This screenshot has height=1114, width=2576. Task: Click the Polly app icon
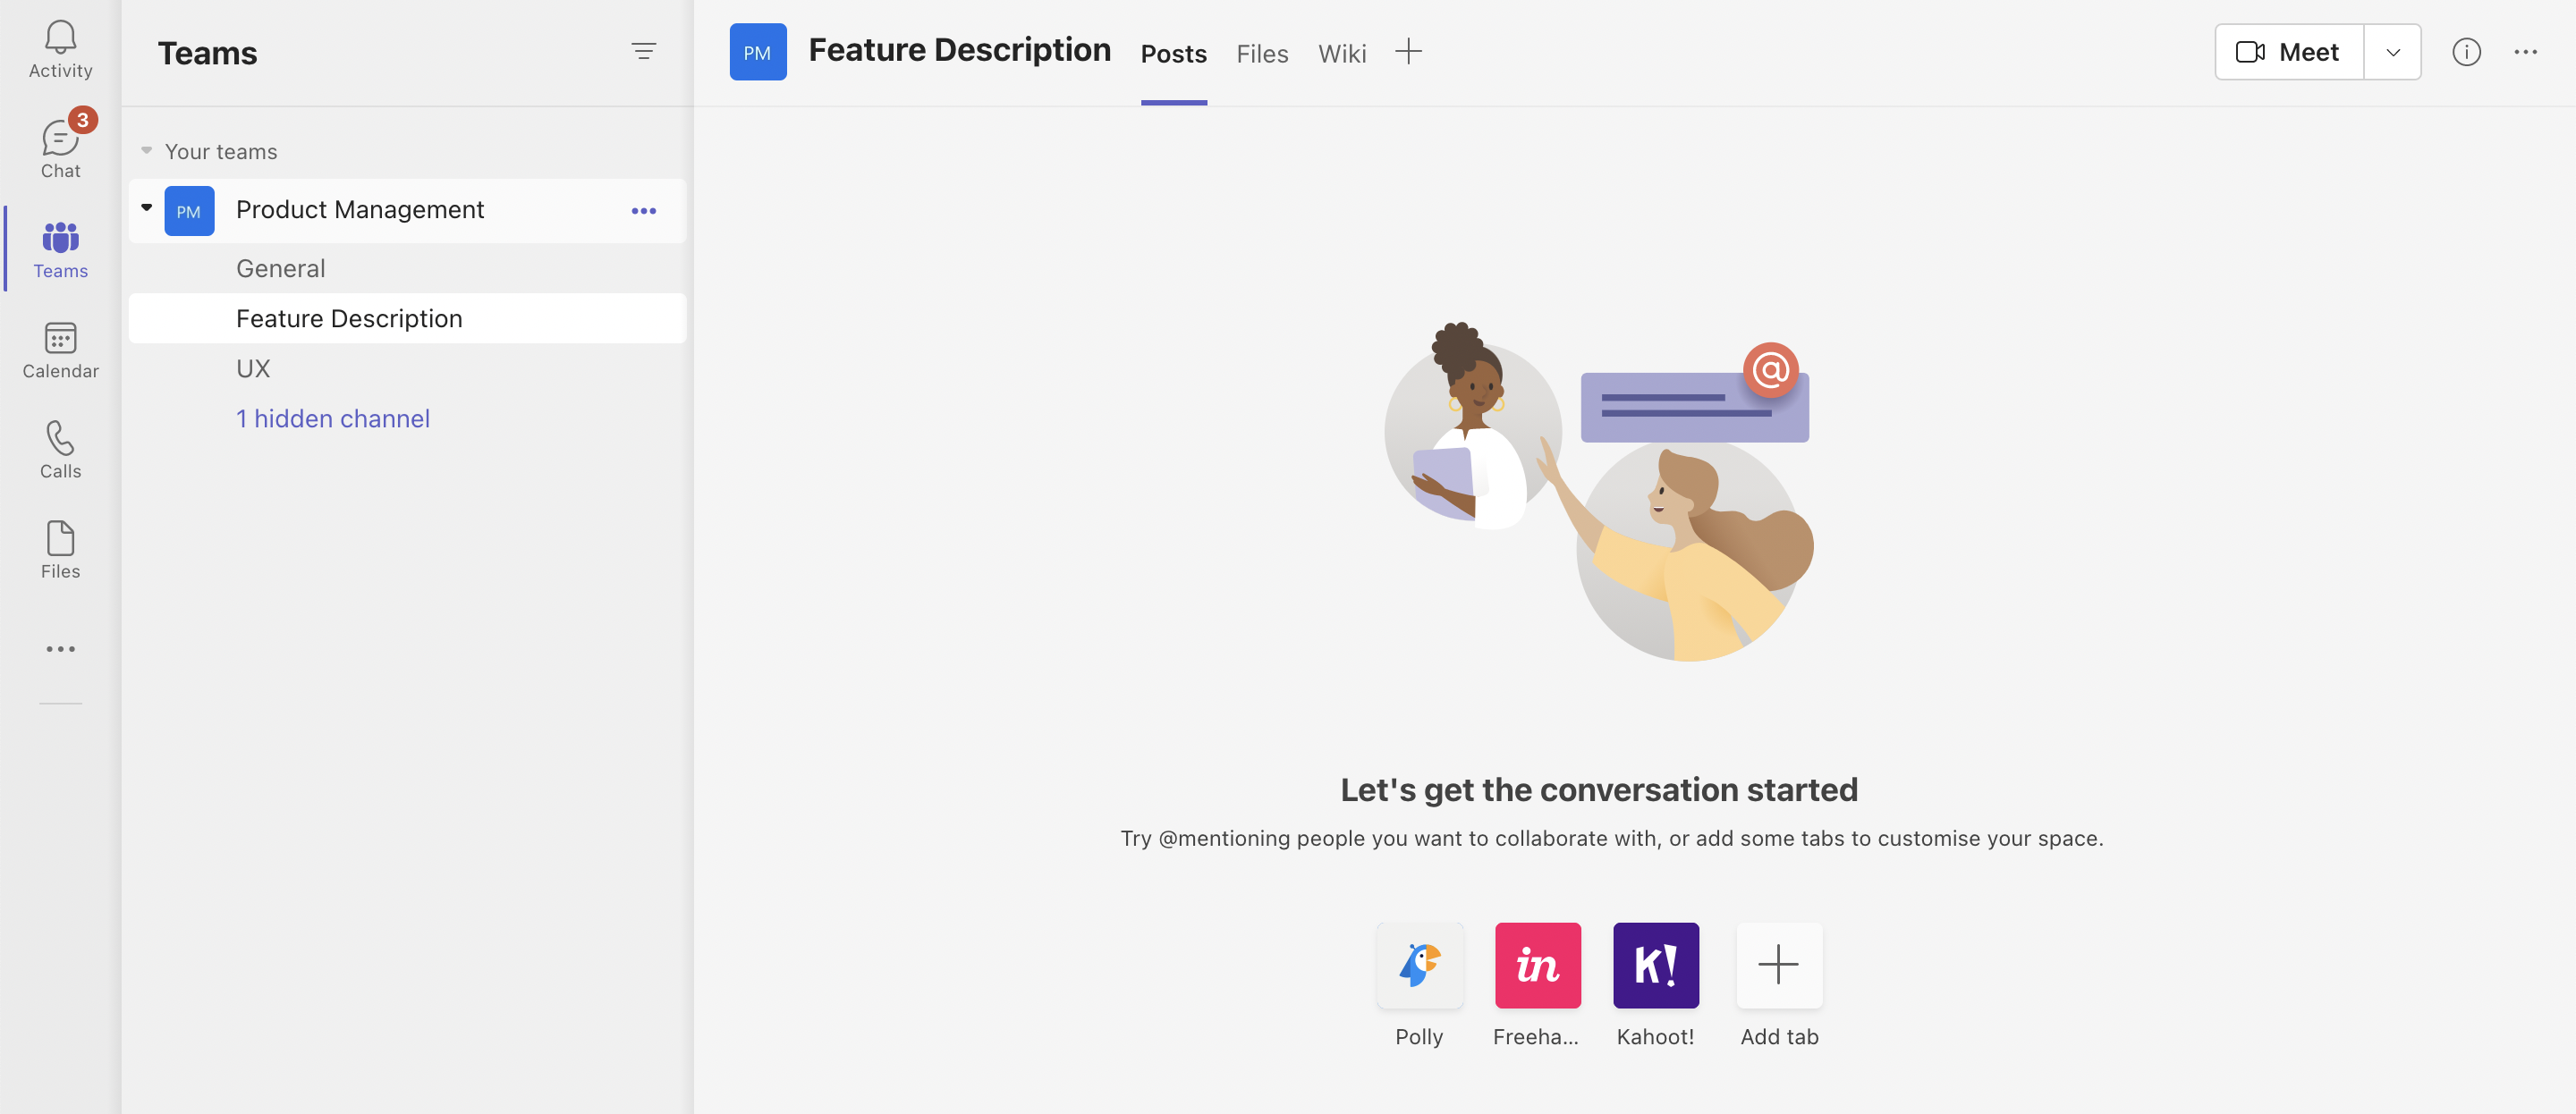click(x=1419, y=965)
